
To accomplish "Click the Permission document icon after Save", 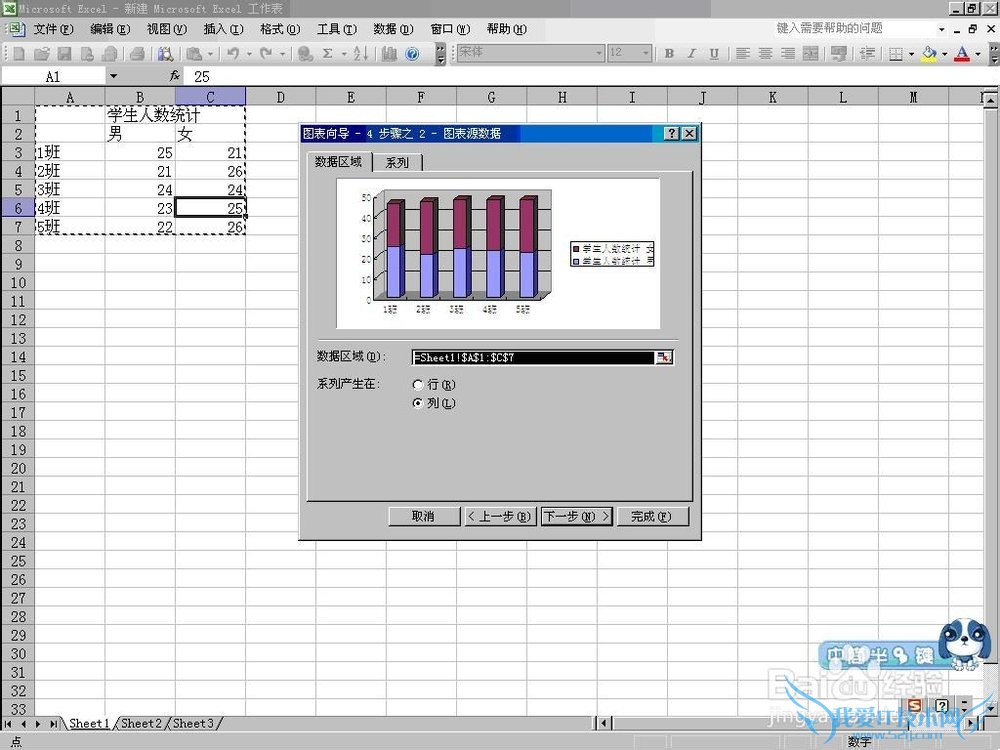I will pyautogui.click(x=87, y=54).
